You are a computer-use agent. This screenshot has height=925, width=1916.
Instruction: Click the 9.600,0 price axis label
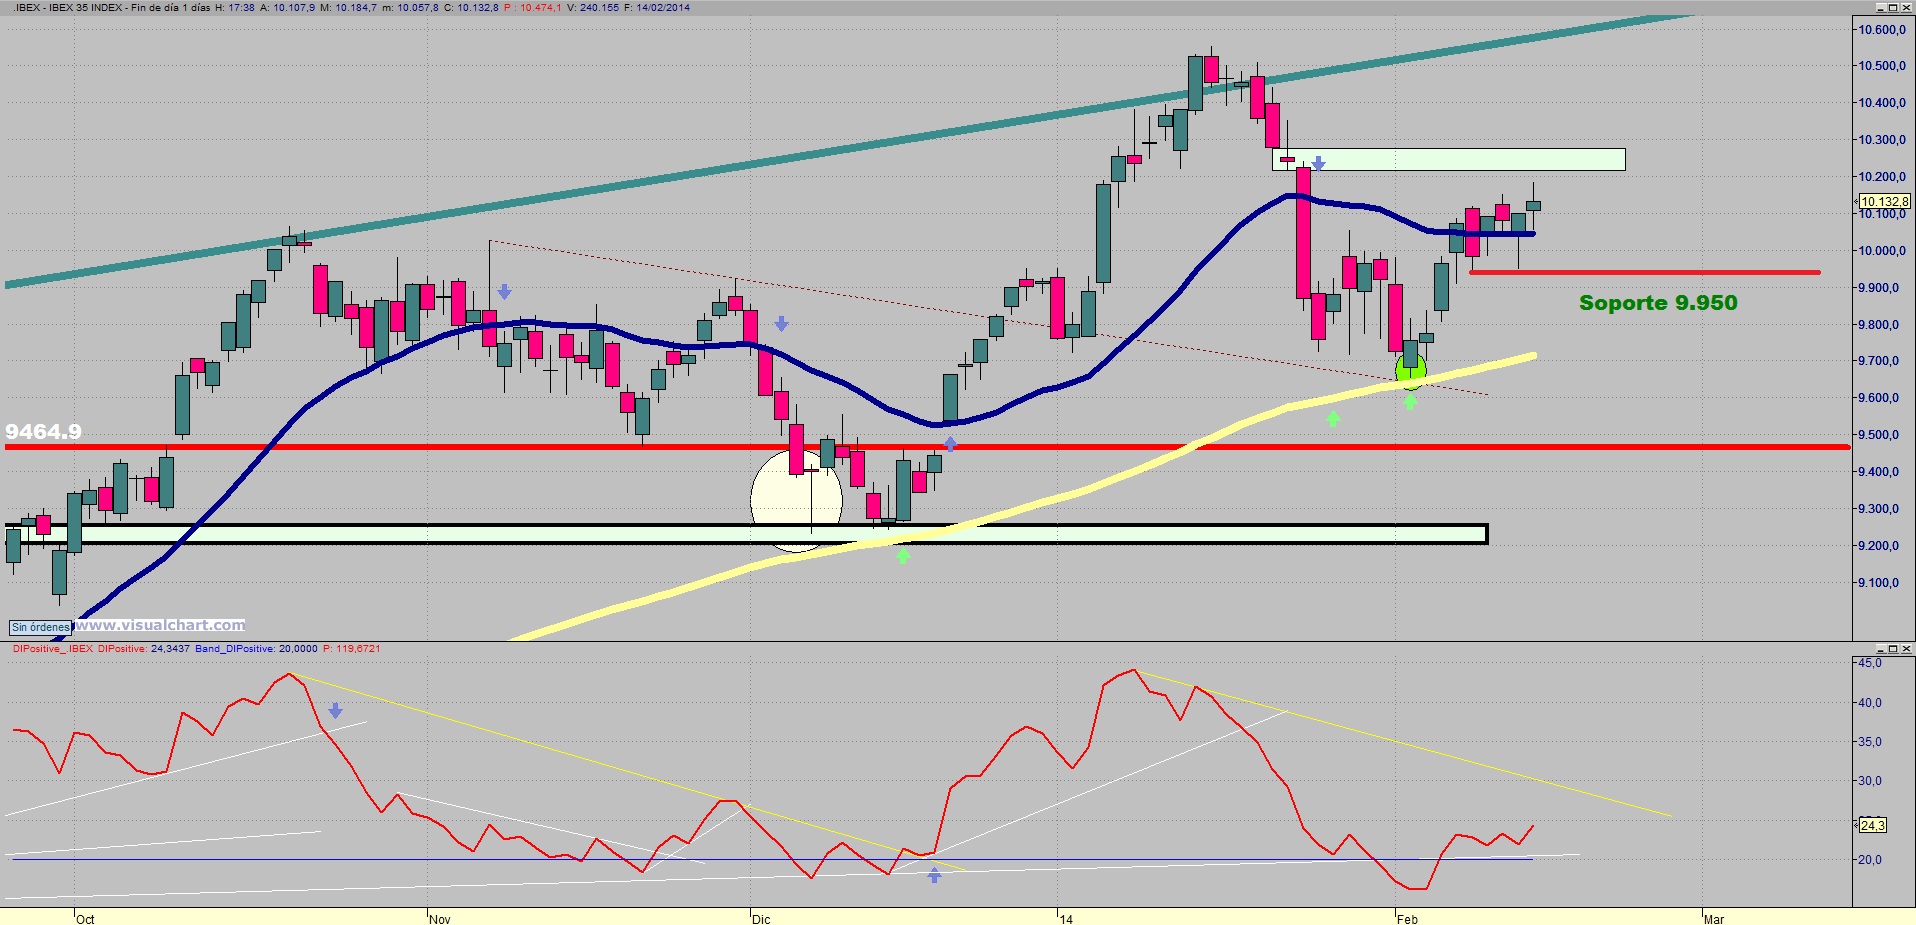pyautogui.click(x=1879, y=398)
